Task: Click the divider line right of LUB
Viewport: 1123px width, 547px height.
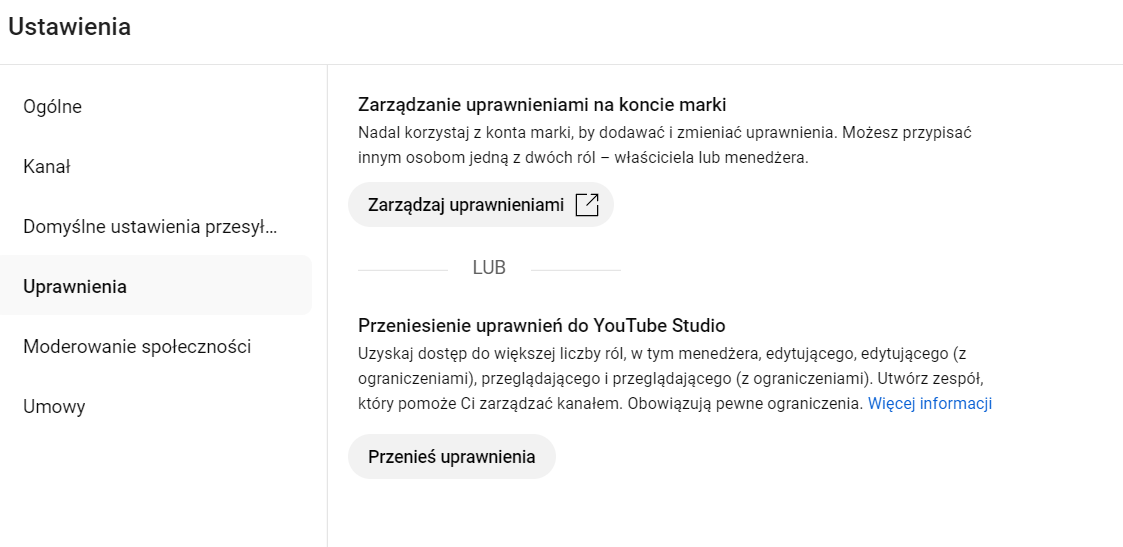Action: point(576,270)
